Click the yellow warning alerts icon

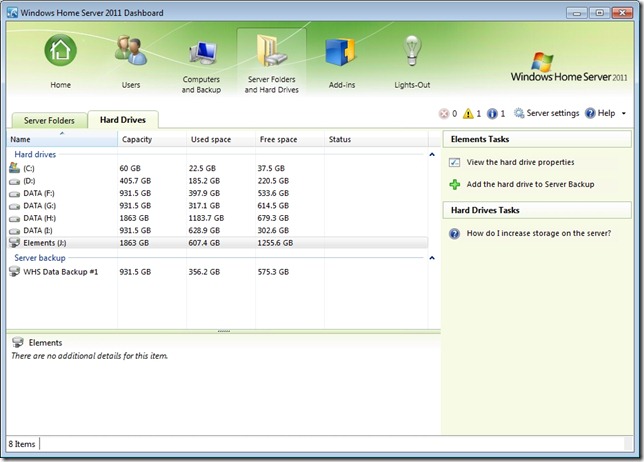coord(468,114)
